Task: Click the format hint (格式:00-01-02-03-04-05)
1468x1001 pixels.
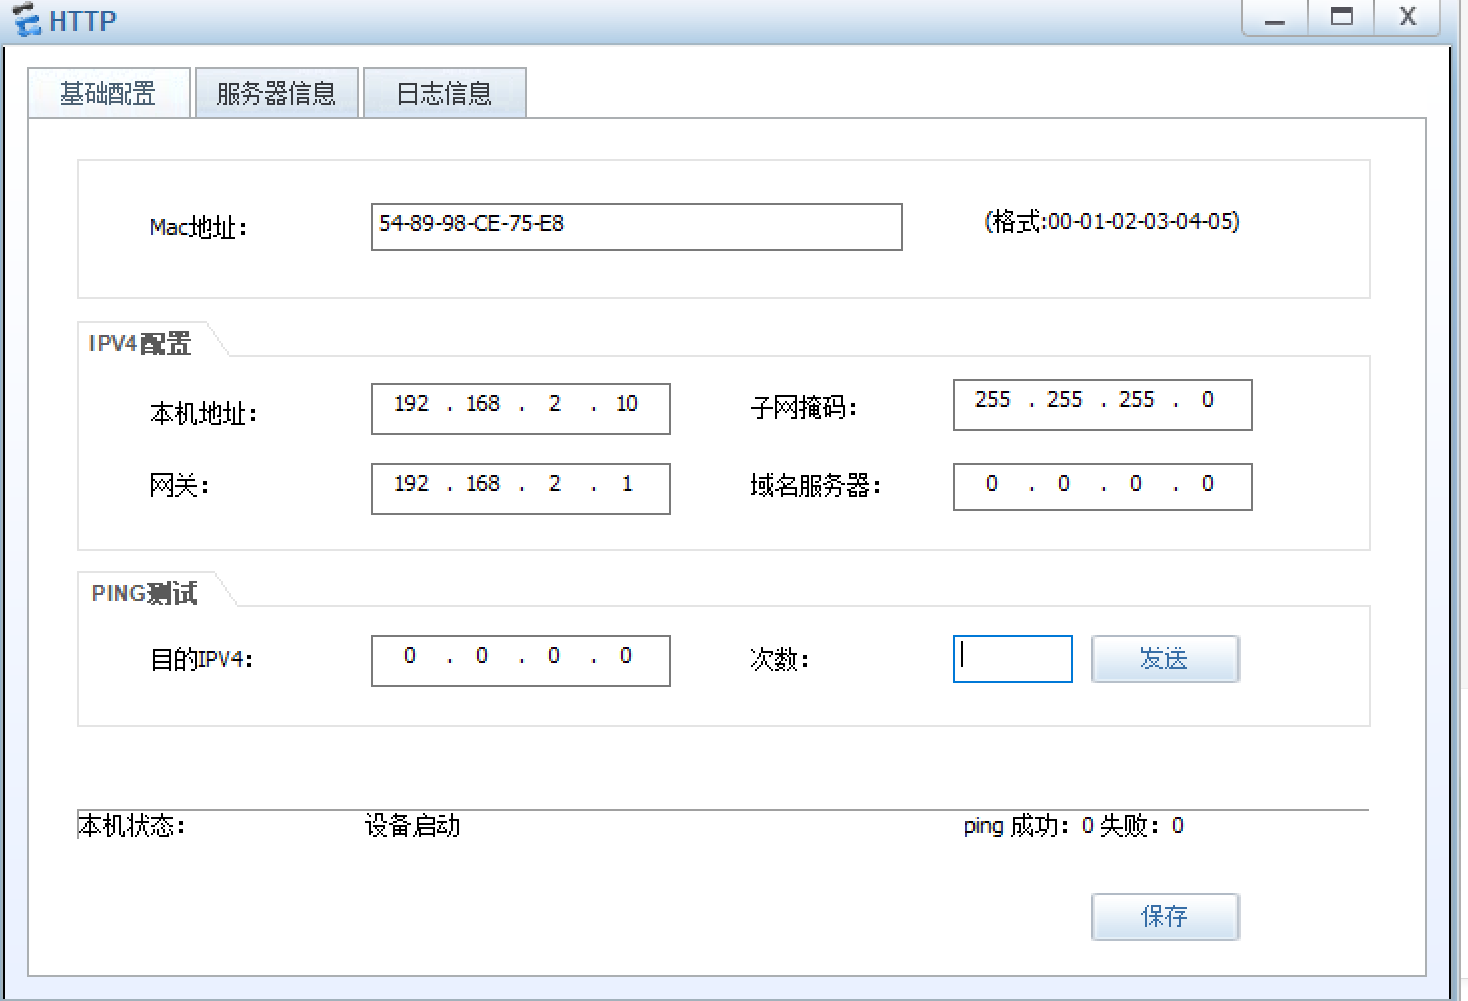Action: (1112, 221)
